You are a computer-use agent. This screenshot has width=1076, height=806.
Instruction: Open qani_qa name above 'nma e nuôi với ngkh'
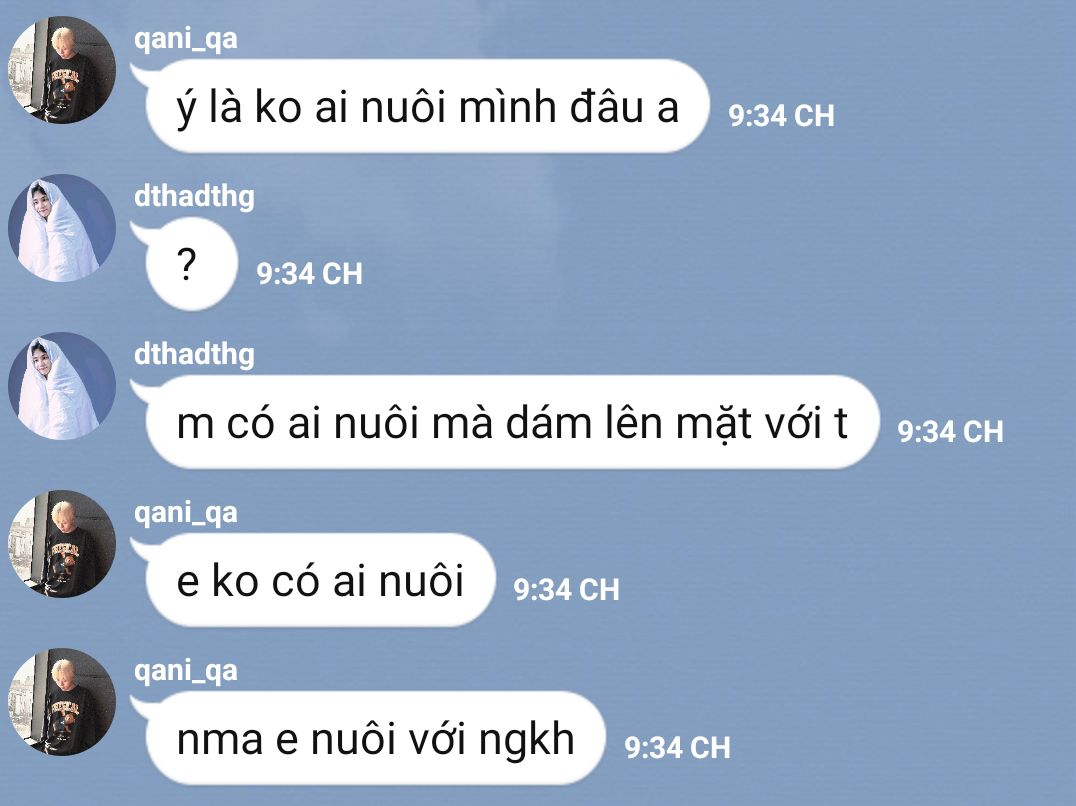point(185,670)
